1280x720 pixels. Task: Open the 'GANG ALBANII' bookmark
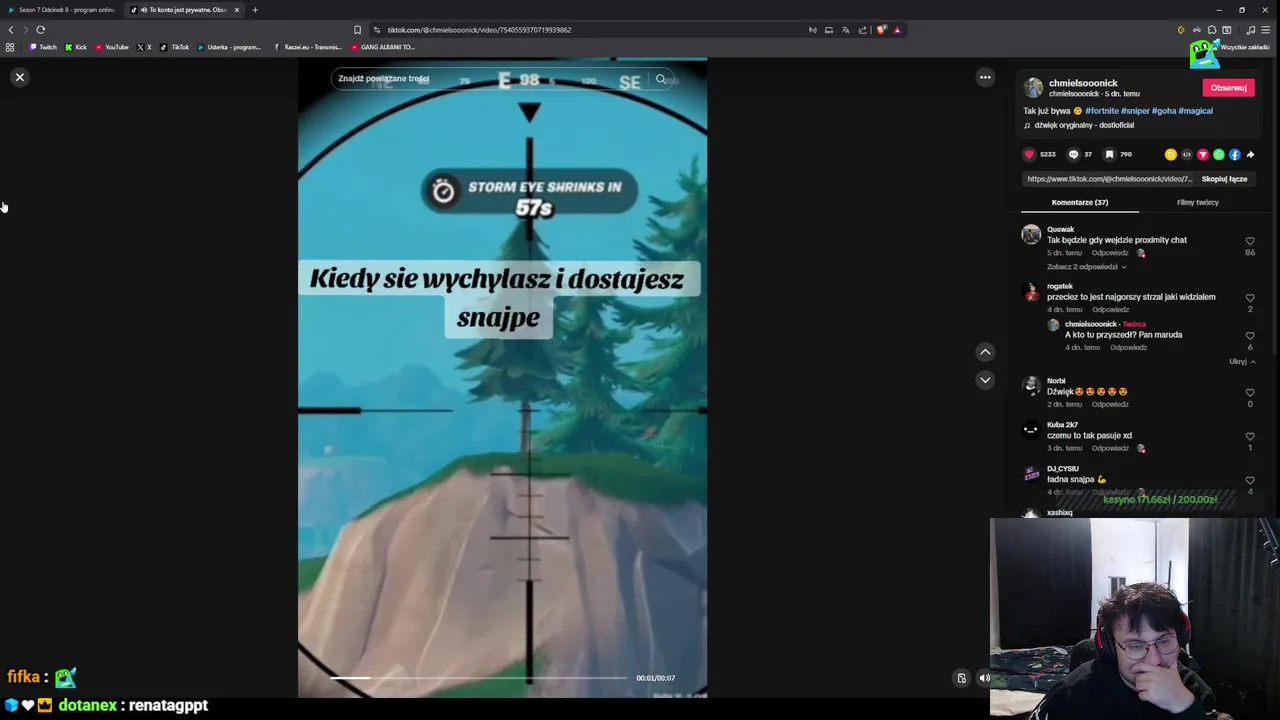pyautogui.click(x=383, y=47)
